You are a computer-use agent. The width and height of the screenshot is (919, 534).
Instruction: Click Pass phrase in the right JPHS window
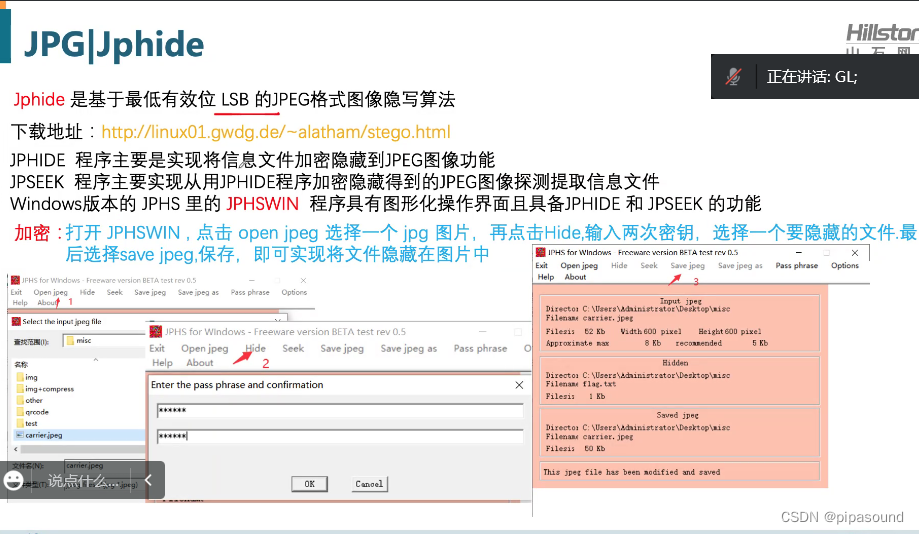coord(797,266)
